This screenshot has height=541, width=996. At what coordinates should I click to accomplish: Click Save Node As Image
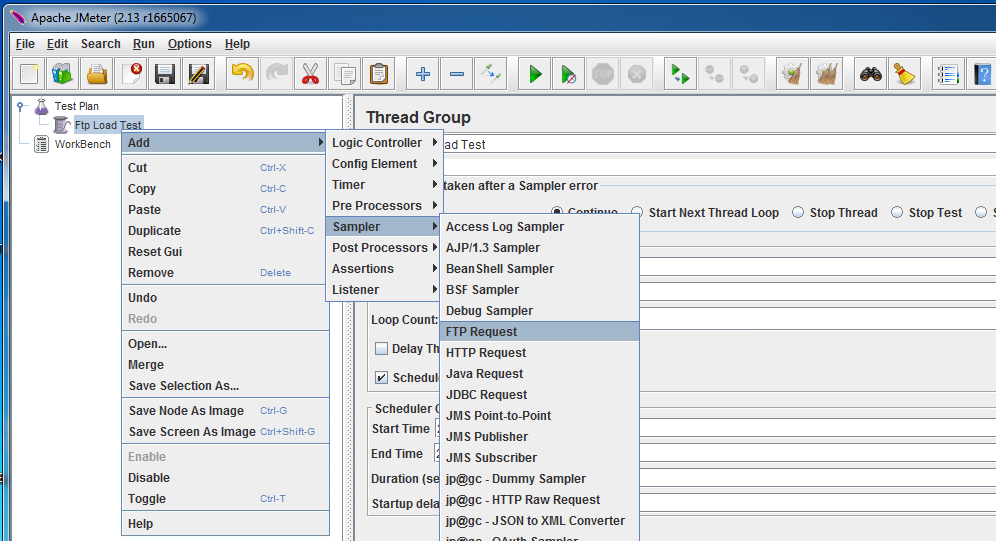[225, 410]
